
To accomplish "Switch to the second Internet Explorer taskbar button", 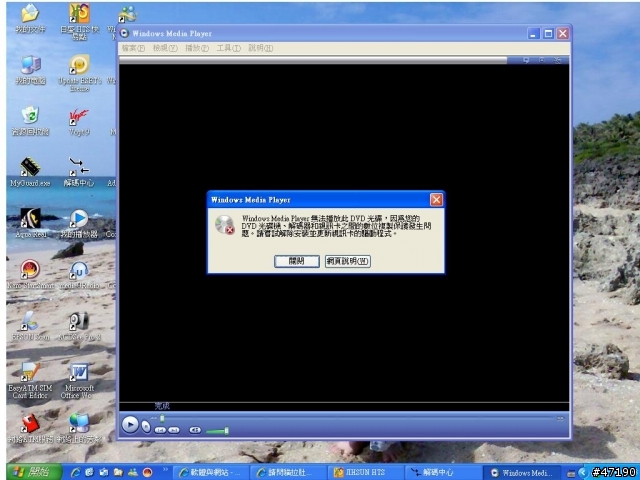I will point(288,473).
